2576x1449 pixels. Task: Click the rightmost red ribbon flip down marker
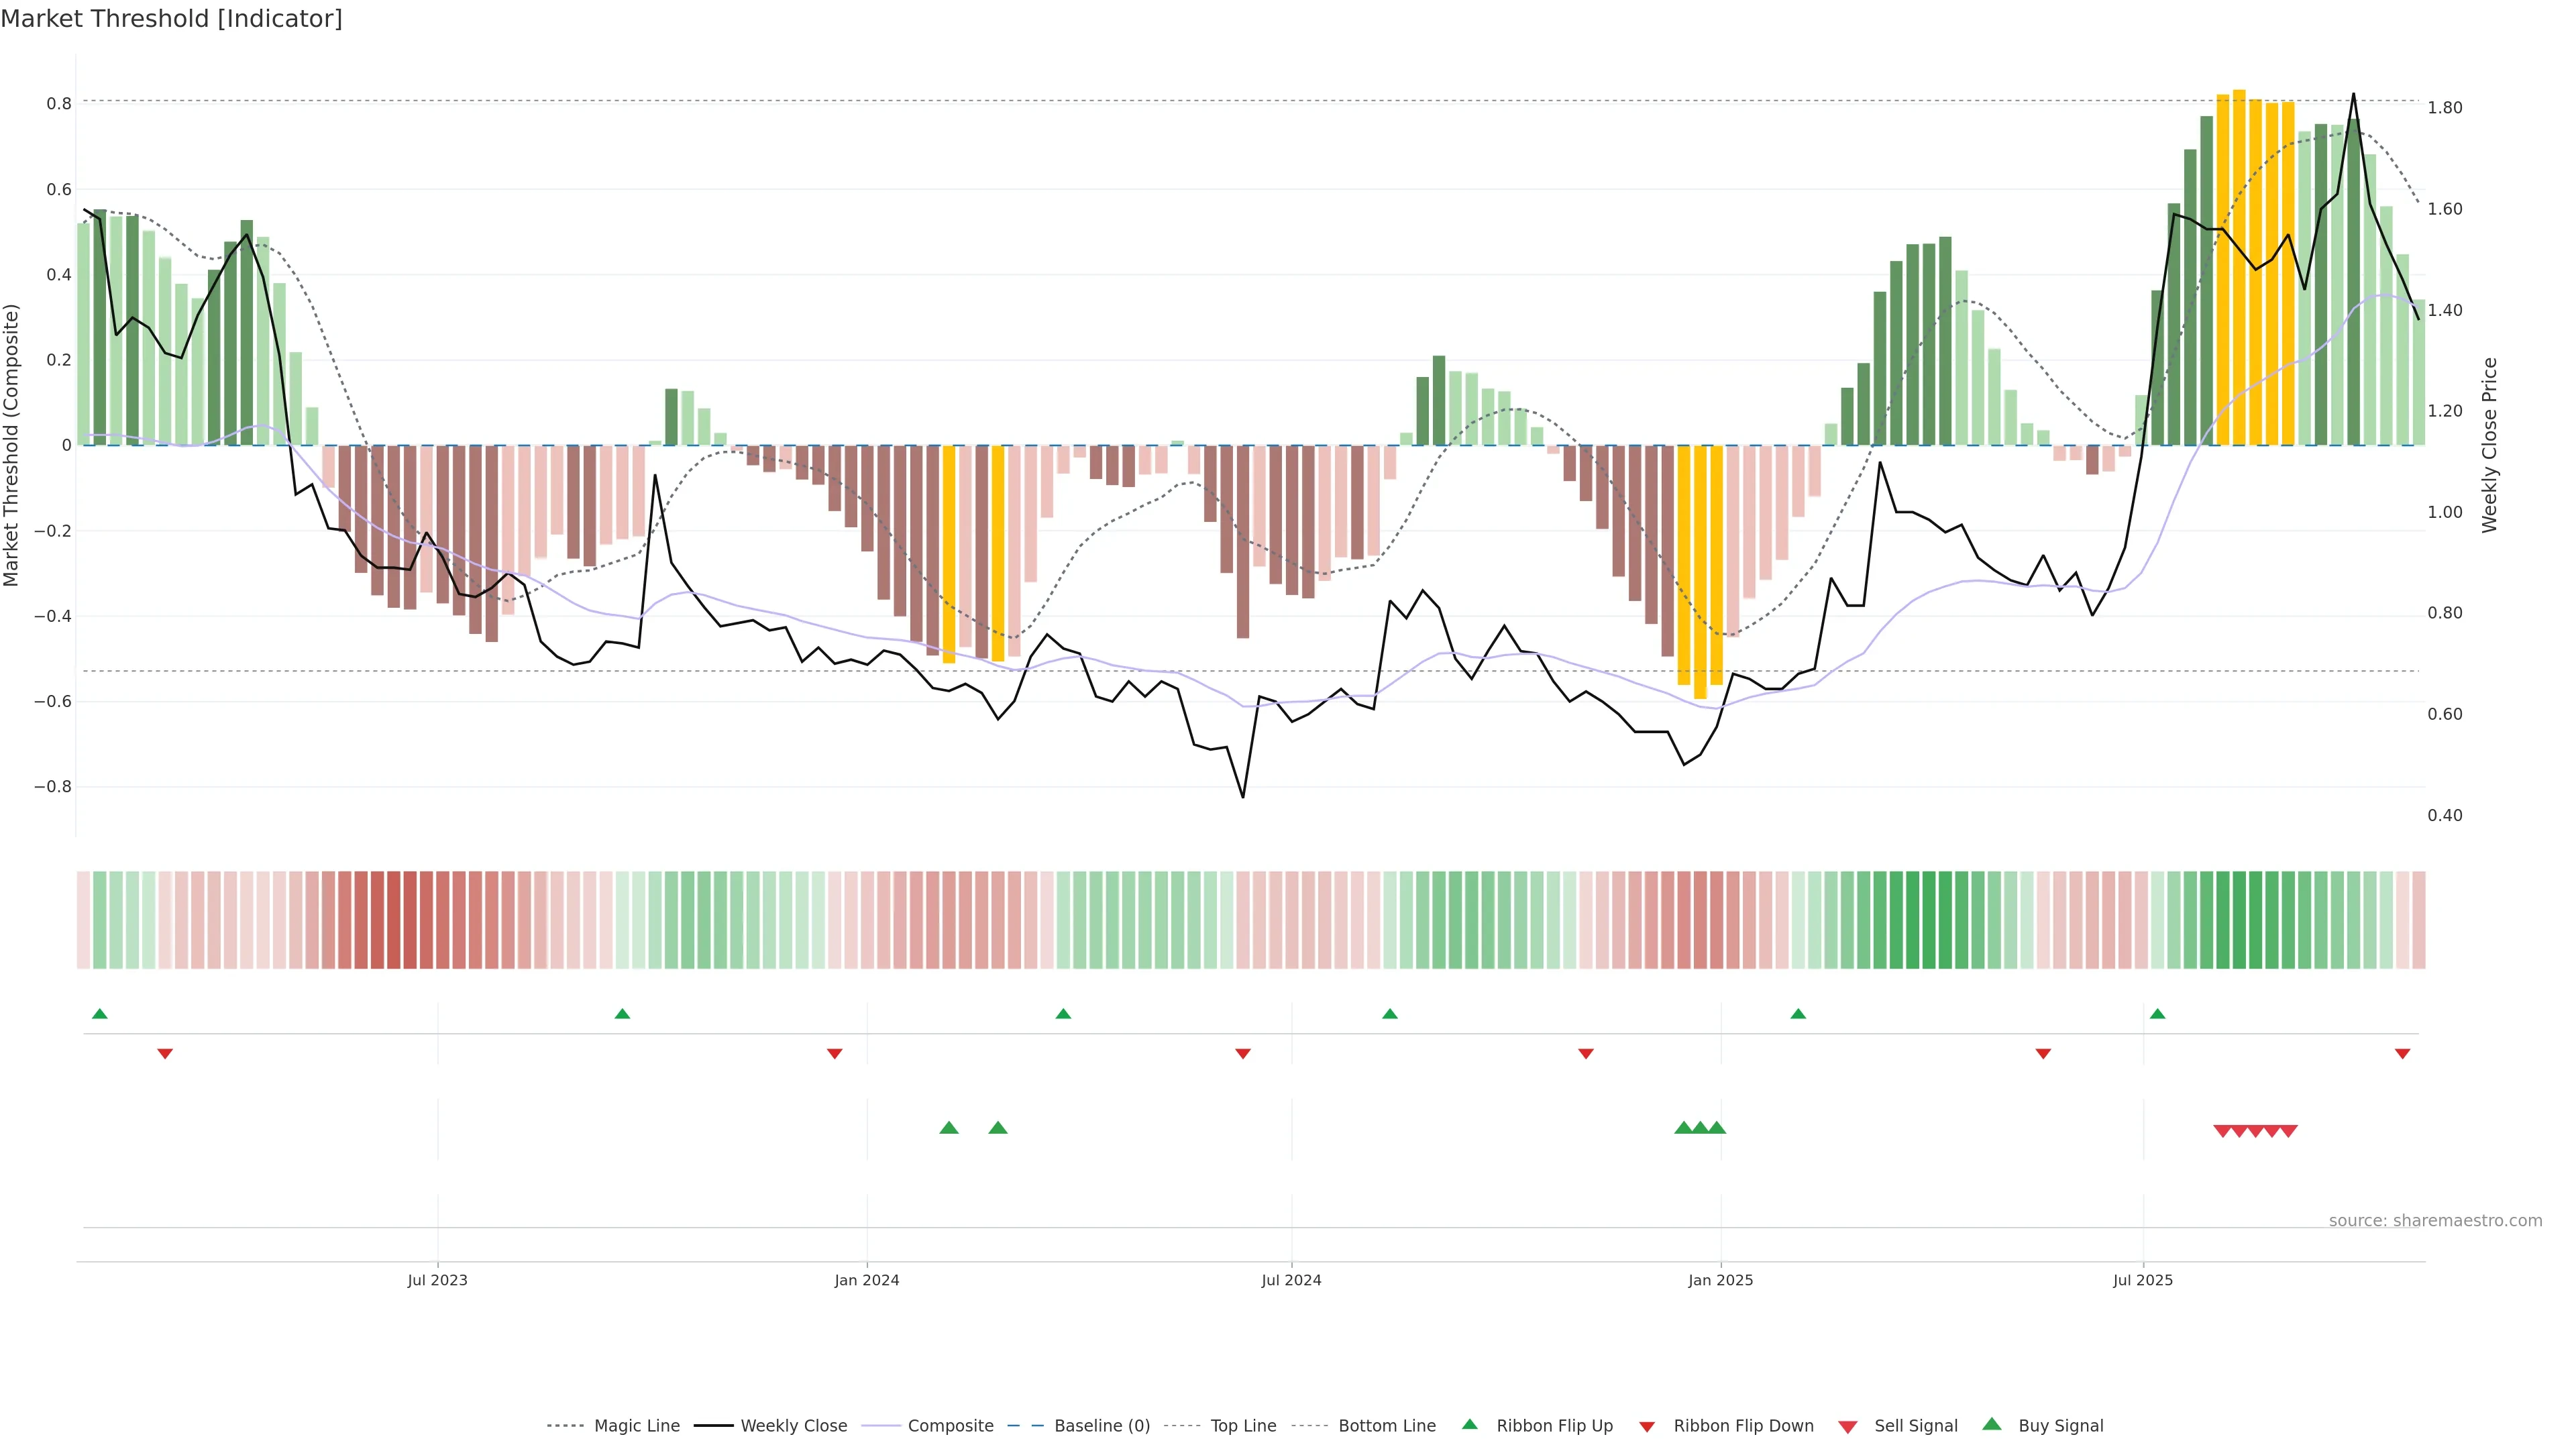[x=2402, y=1054]
